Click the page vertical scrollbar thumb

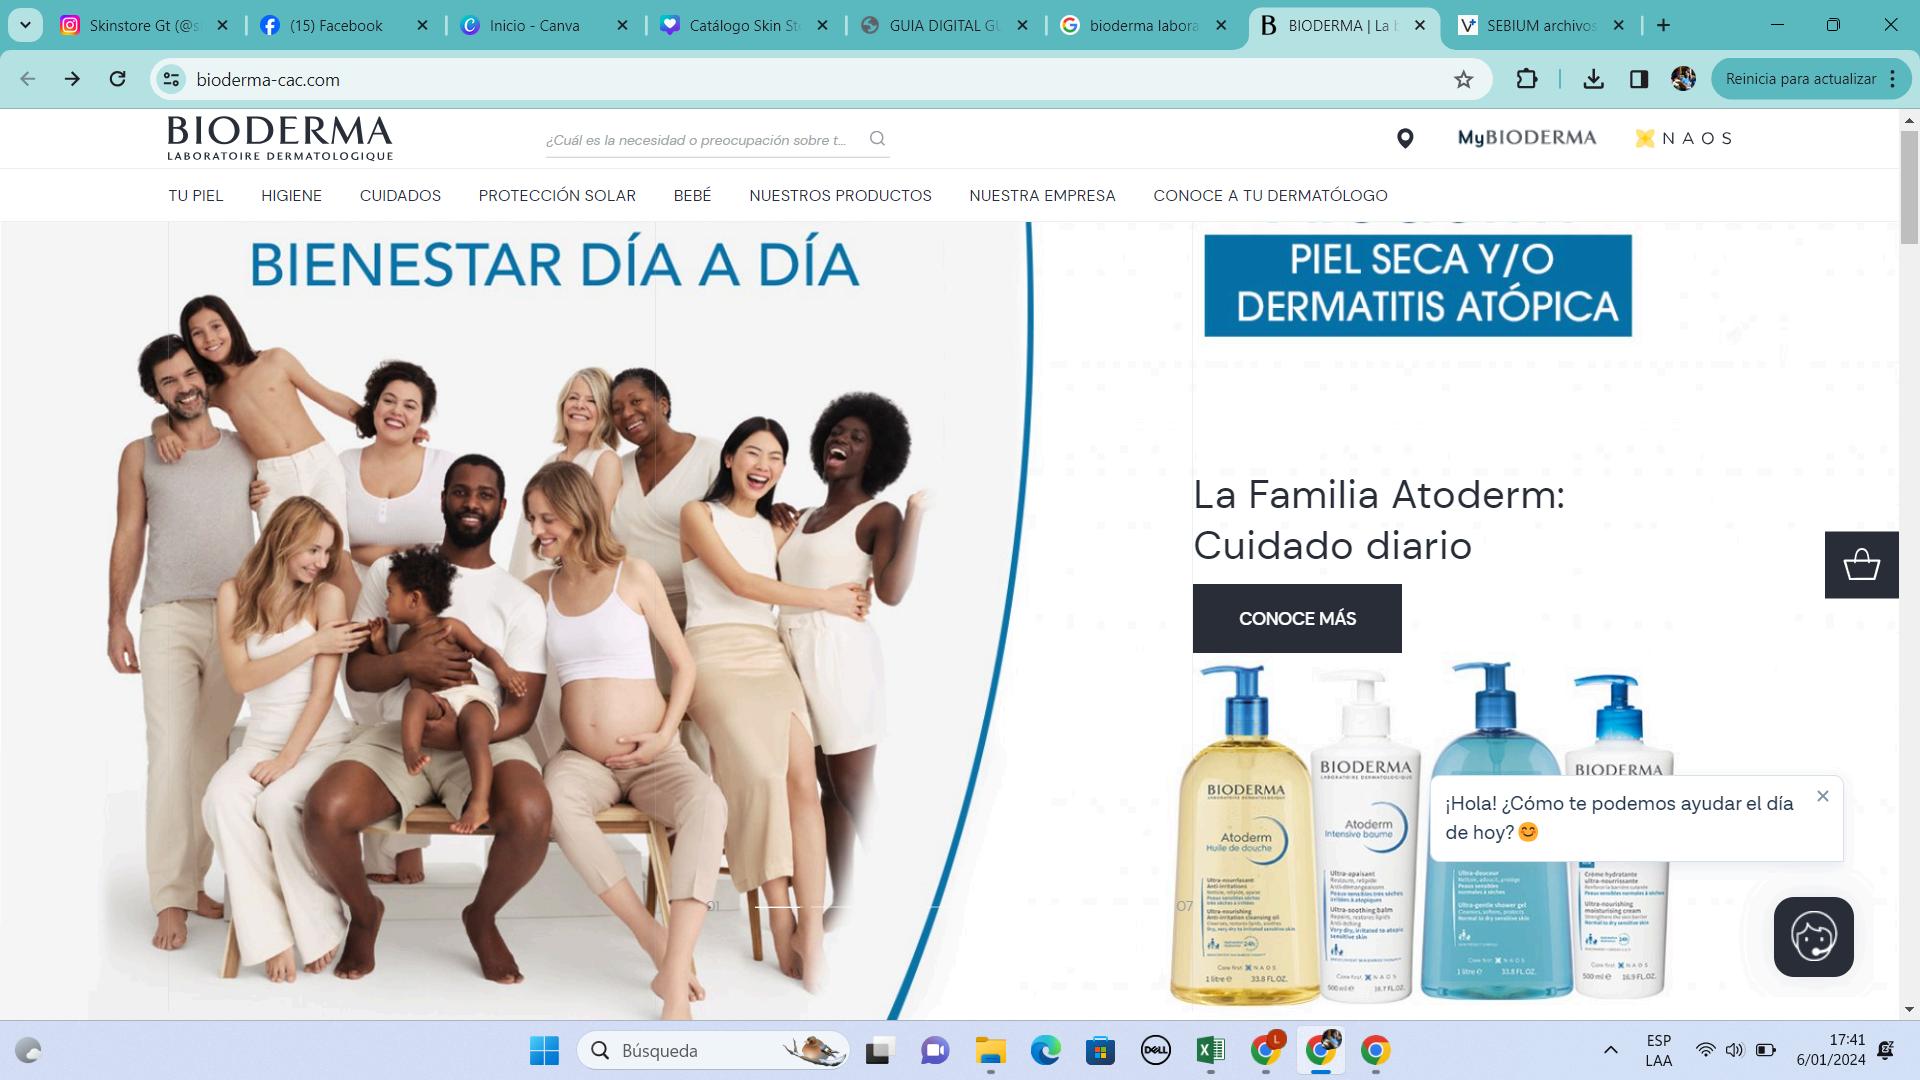pyautogui.click(x=1909, y=187)
